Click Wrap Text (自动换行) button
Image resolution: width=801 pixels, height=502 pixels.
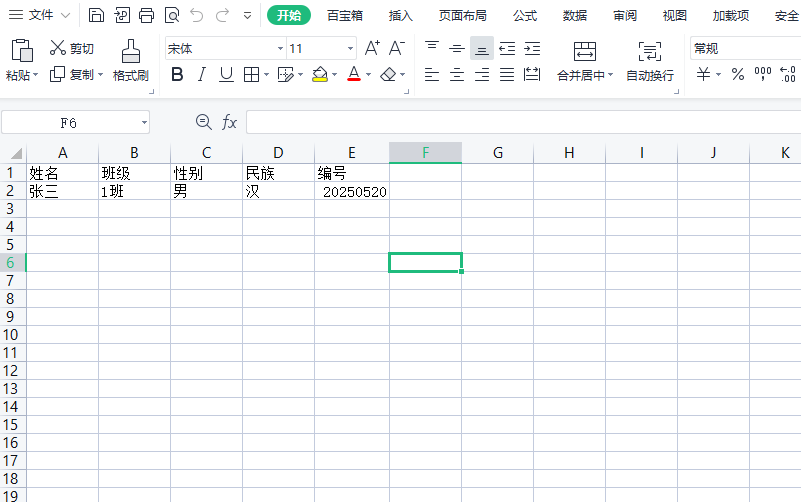pyautogui.click(x=650, y=61)
